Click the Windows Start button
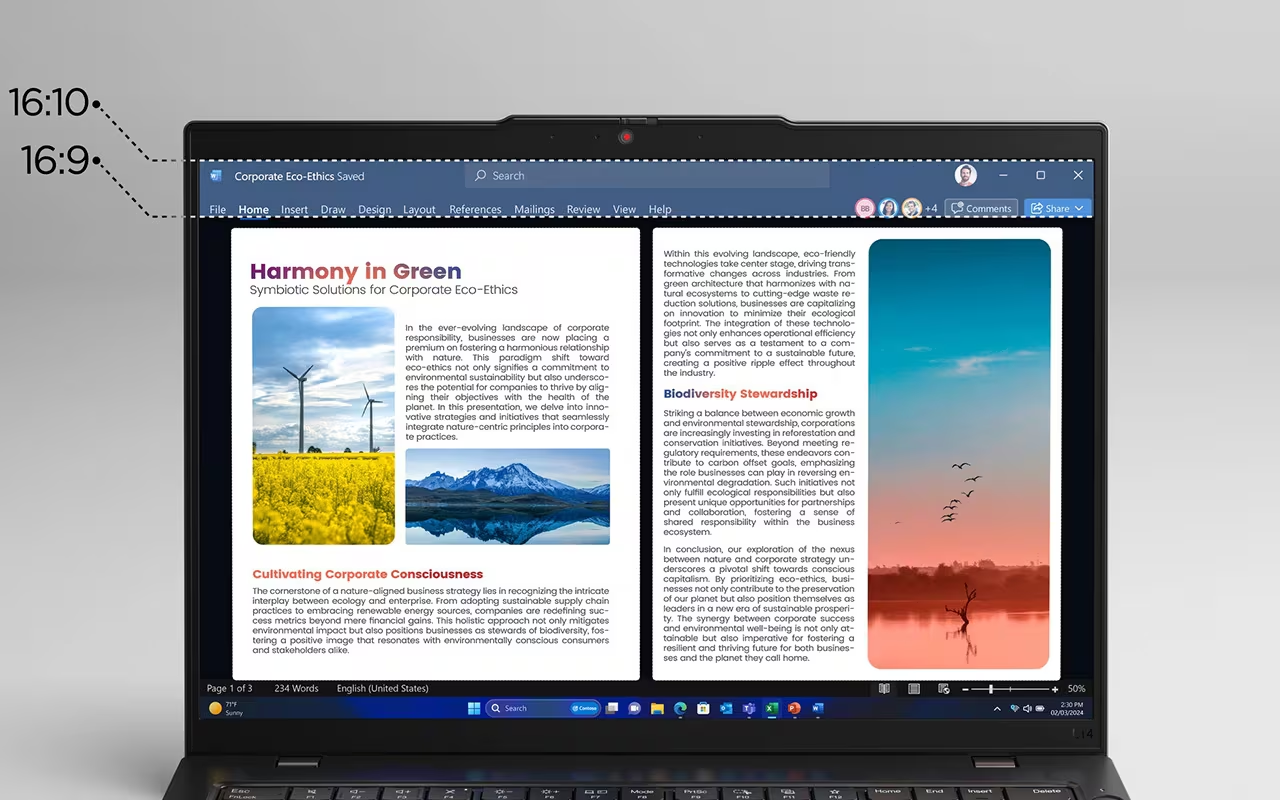1280x800 pixels. coord(474,708)
